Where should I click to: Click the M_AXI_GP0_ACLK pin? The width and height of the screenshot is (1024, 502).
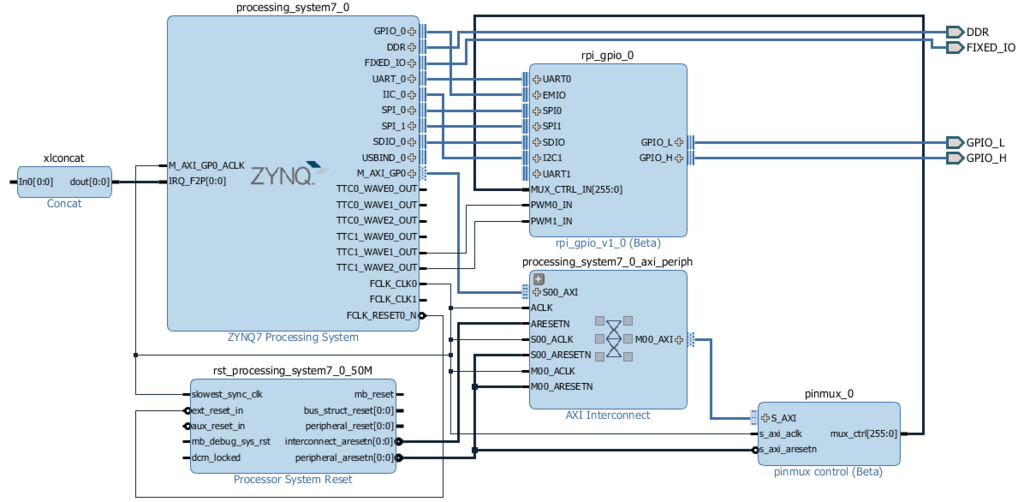[x=206, y=166]
